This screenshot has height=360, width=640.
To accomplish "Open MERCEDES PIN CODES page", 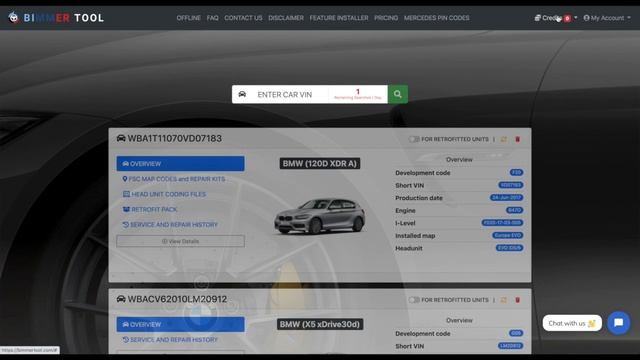I will [x=436, y=18].
